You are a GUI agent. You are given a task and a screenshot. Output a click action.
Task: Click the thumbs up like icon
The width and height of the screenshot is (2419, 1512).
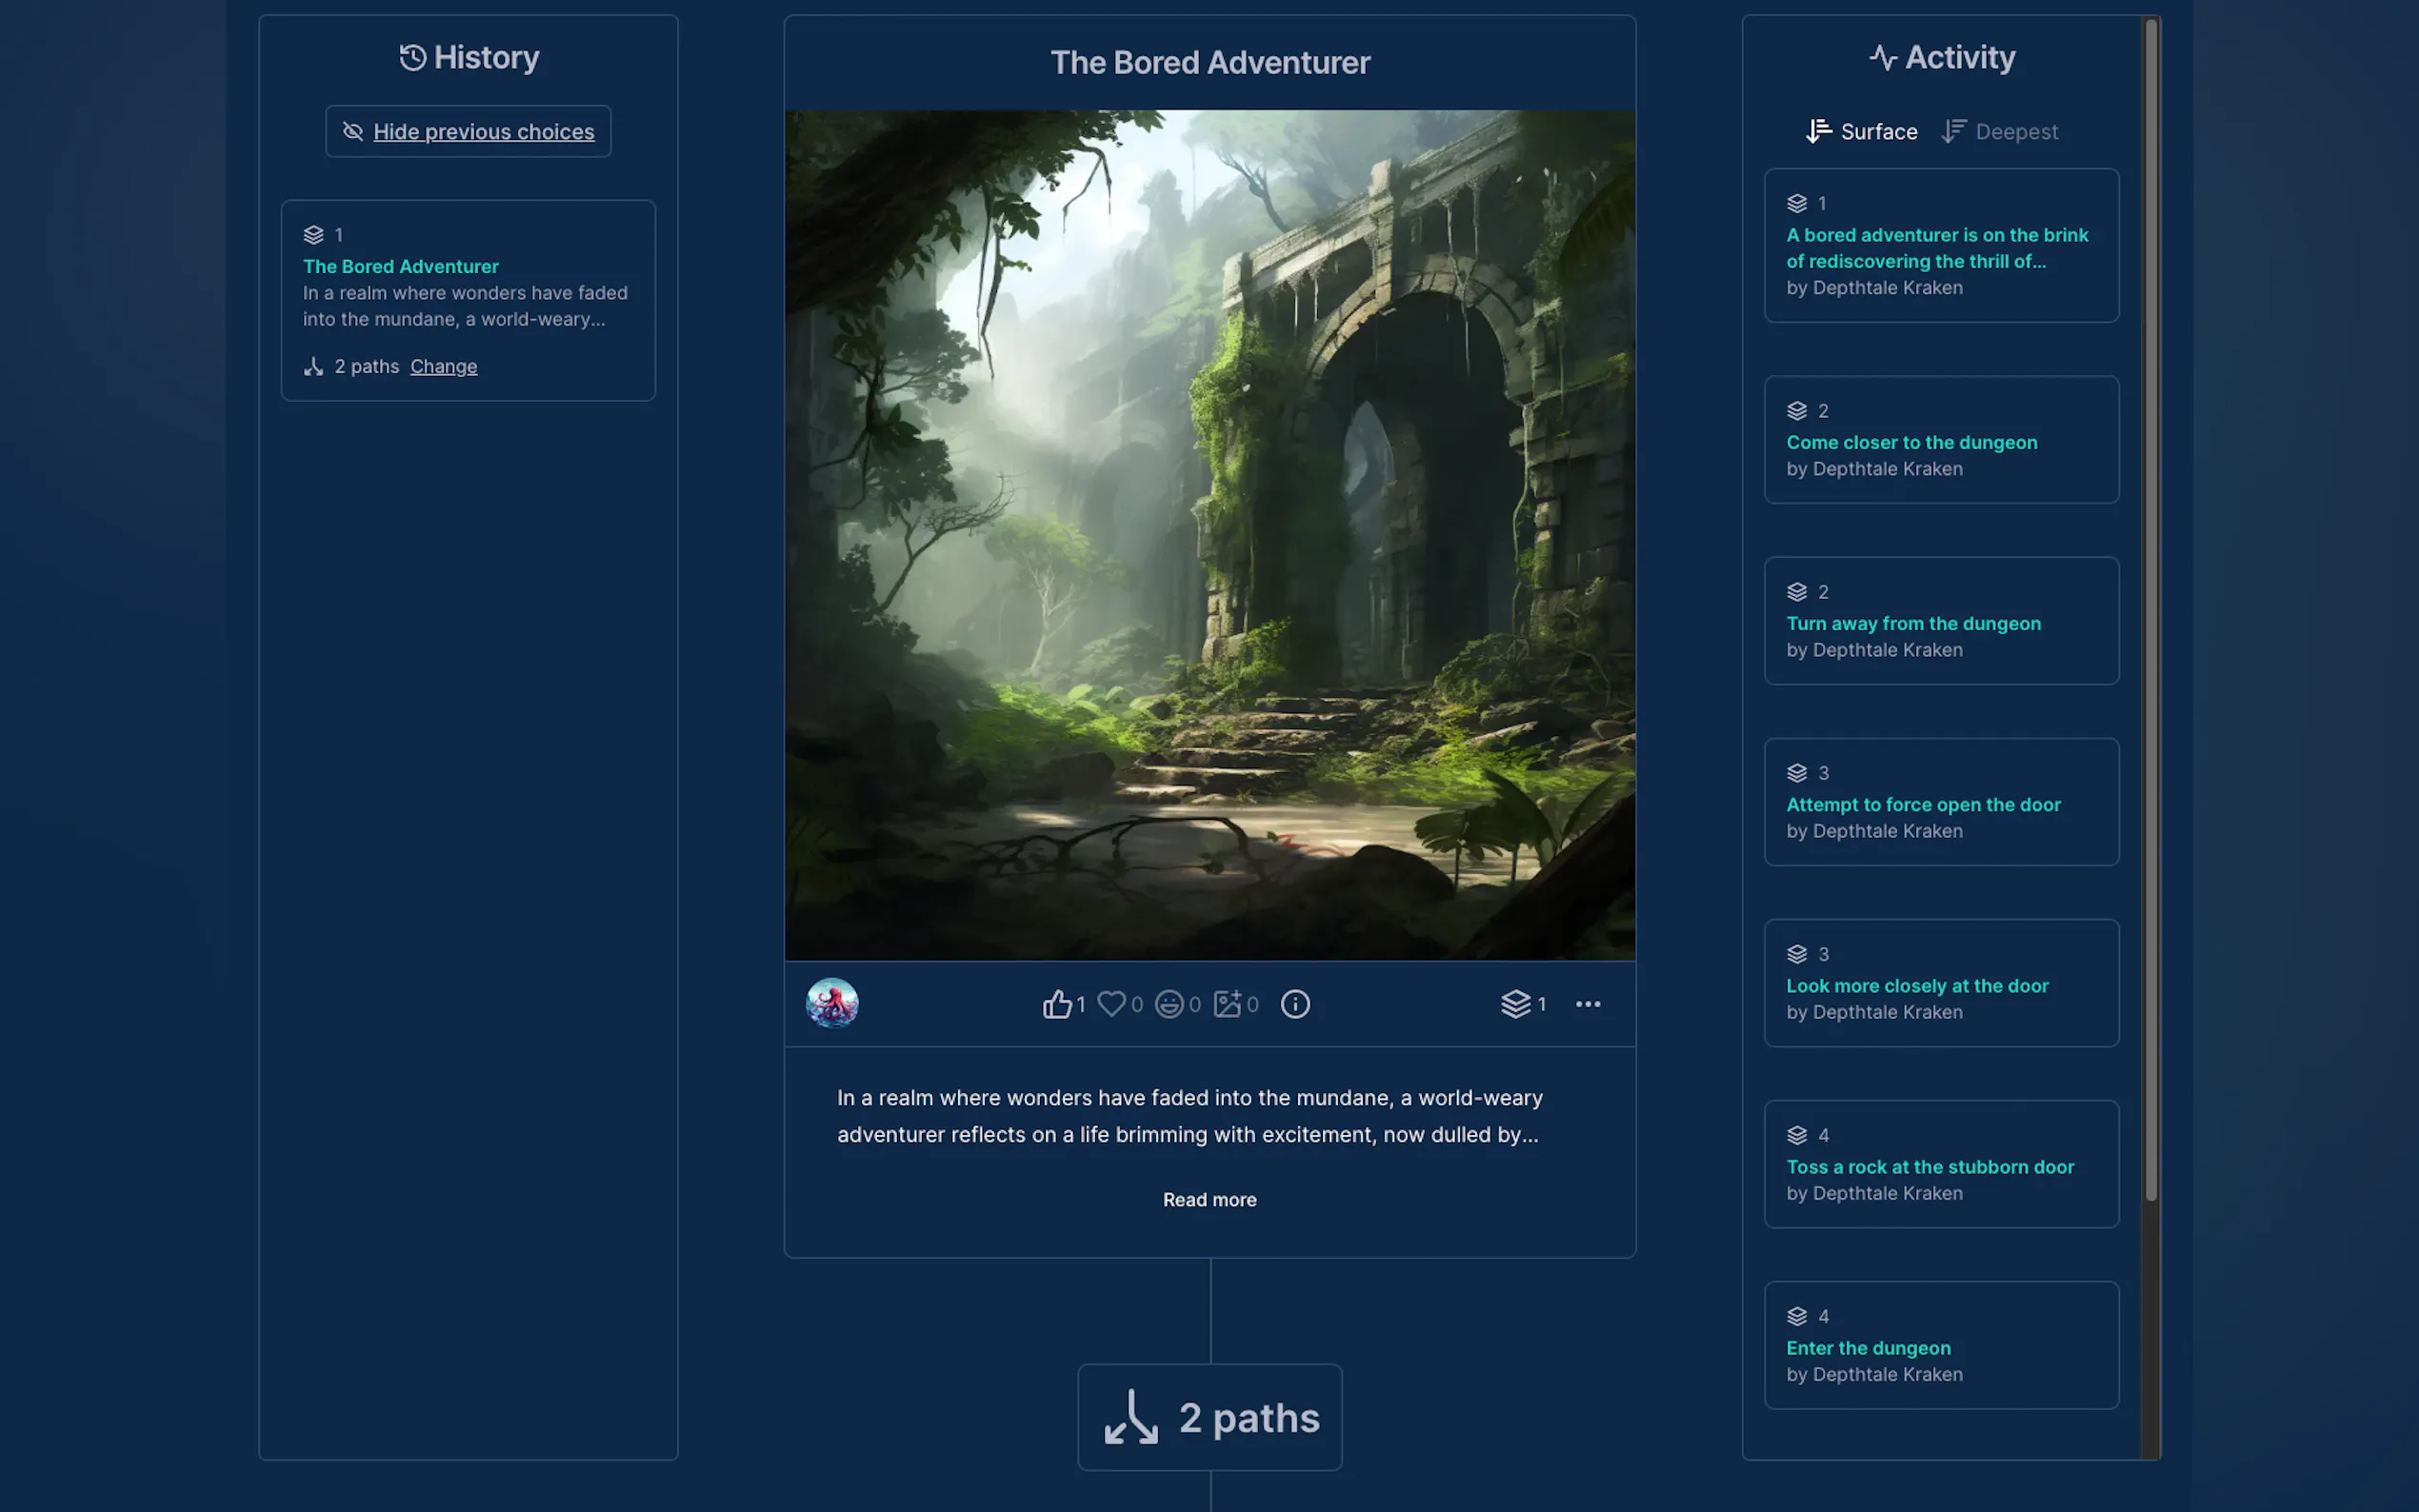pyautogui.click(x=1057, y=1004)
